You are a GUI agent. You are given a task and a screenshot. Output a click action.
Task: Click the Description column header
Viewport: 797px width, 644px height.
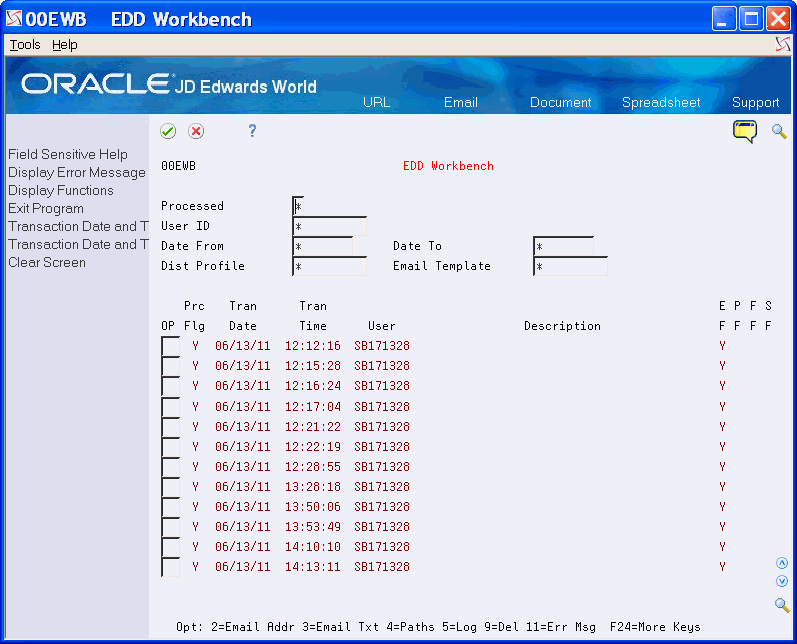coord(562,326)
